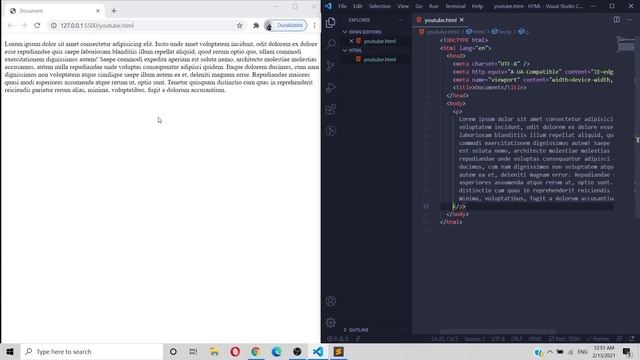Image resolution: width=640 pixels, height=360 pixels.
Task: Open the Chrome profile button
Action: [x=285, y=25]
